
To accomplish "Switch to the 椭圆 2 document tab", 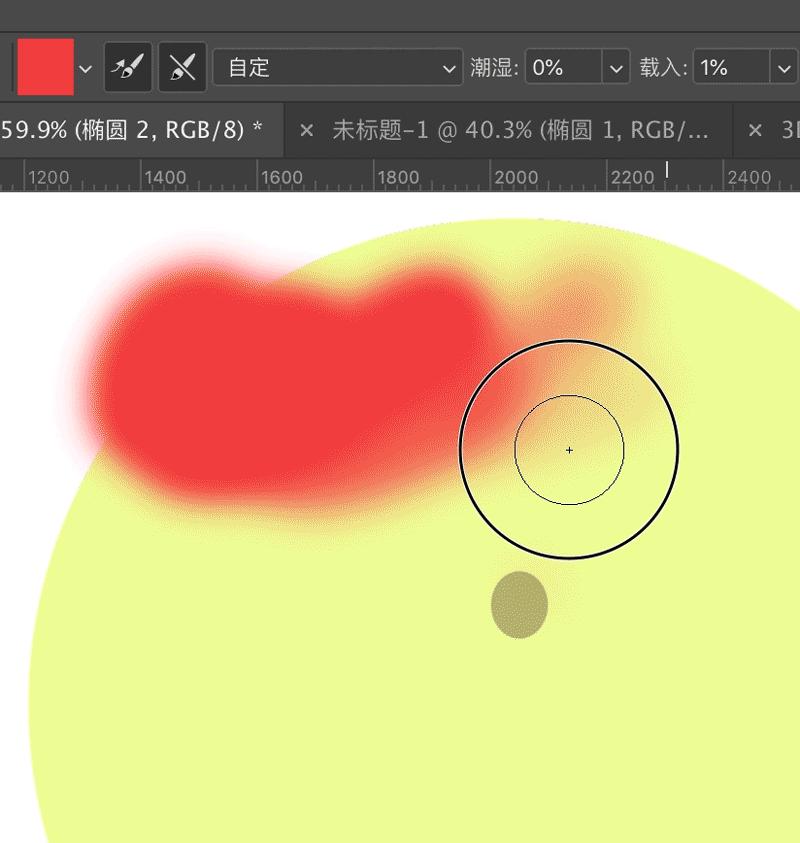I will pyautogui.click(x=140, y=130).
